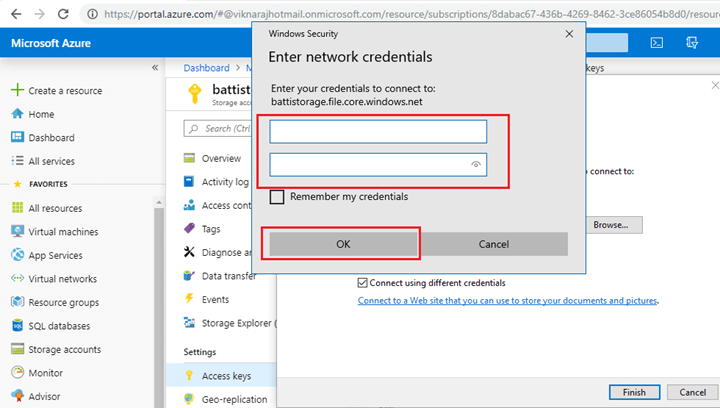The width and height of the screenshot is (720, 408).
Task: Open All services in sidebar
Action: [x=51, y=161]
